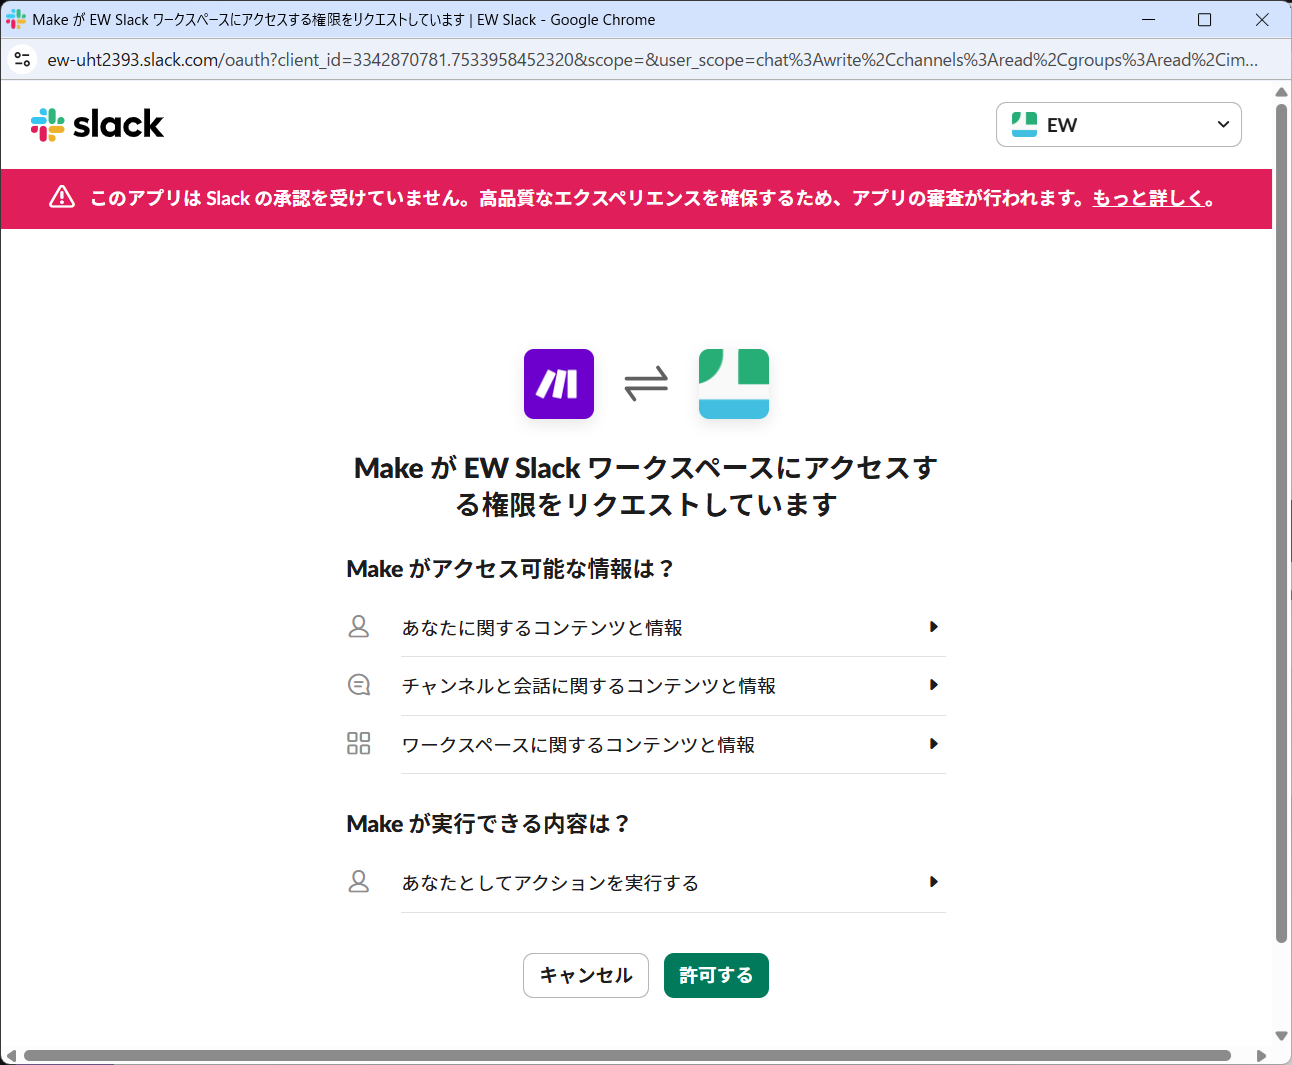Expand チャンネルと会話に関するコンテンツと情報 arrow
Viewport: 1292px width, 1065px height.
click(x=933, y=685)
